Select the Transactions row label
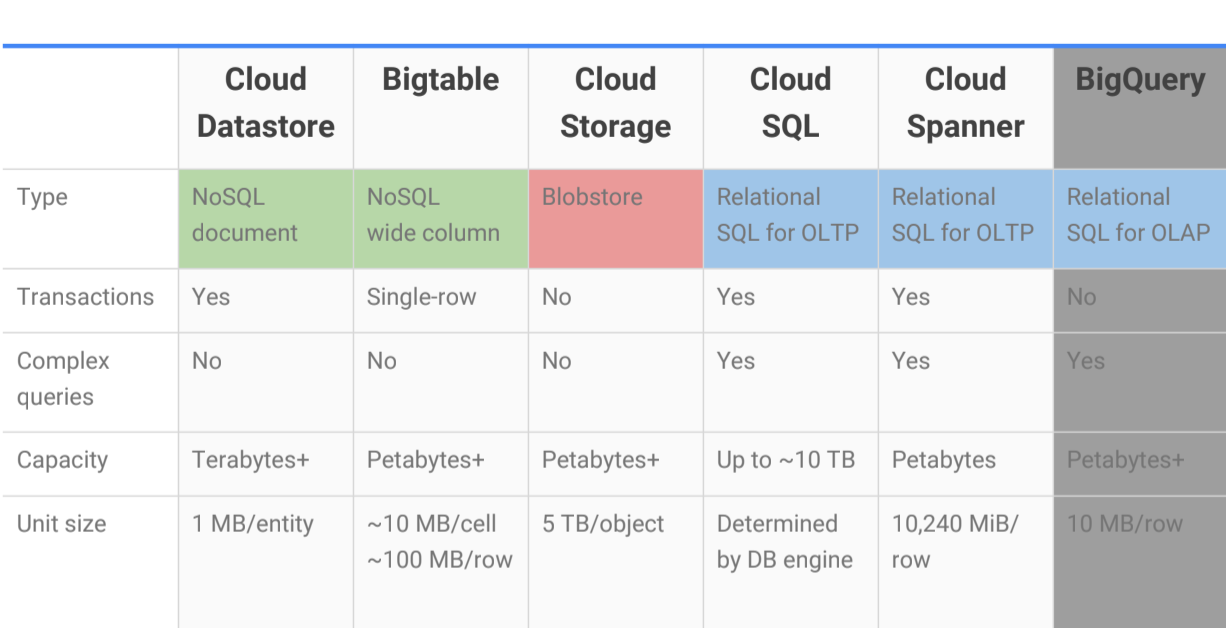Screen dimensions: 1226x628 pyautogui.click(x=86, y=297)
